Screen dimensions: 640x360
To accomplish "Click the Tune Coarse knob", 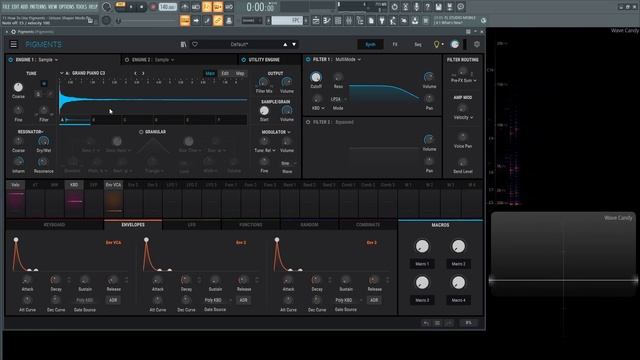I will tap(18, 87).
